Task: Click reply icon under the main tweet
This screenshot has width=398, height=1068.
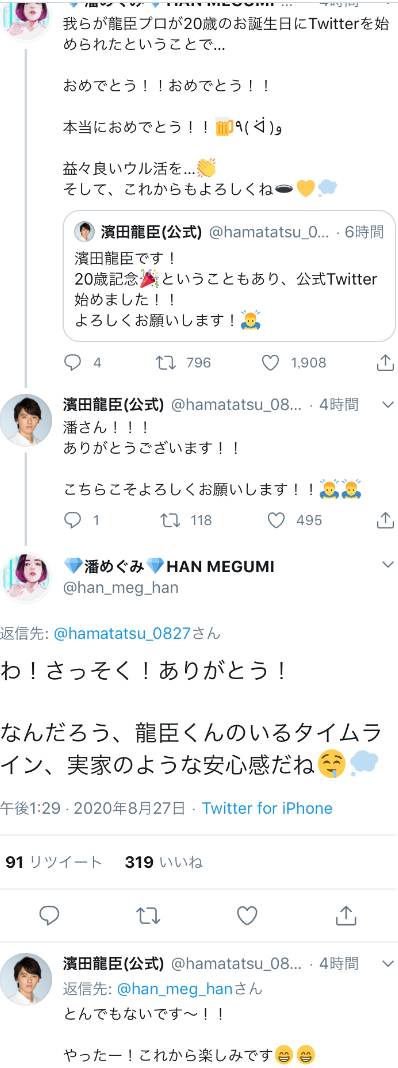Action: click(49, 915)
